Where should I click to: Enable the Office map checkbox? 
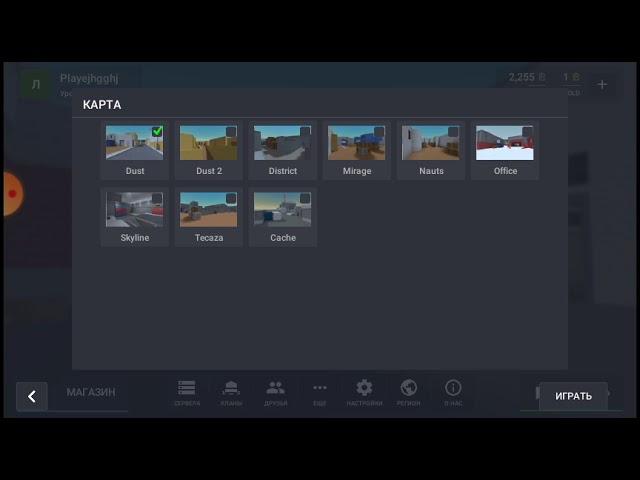pos(528,131)
